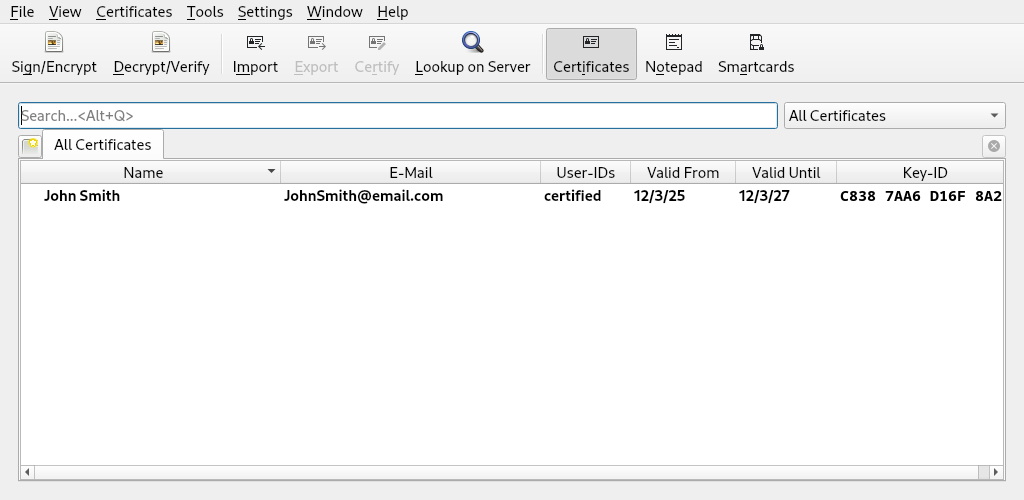Open the Decrypt/Verify tool
Screen dimensions: 1024x500
point(161,54)
